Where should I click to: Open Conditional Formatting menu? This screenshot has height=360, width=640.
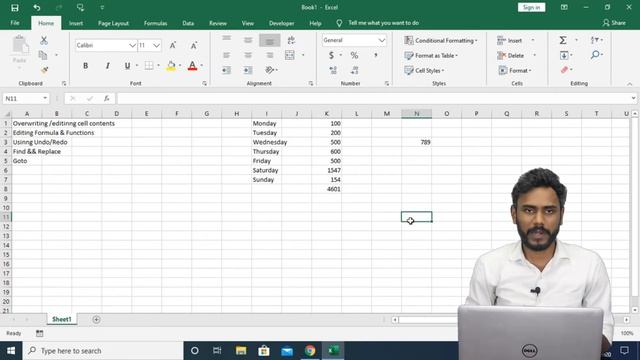440,40
